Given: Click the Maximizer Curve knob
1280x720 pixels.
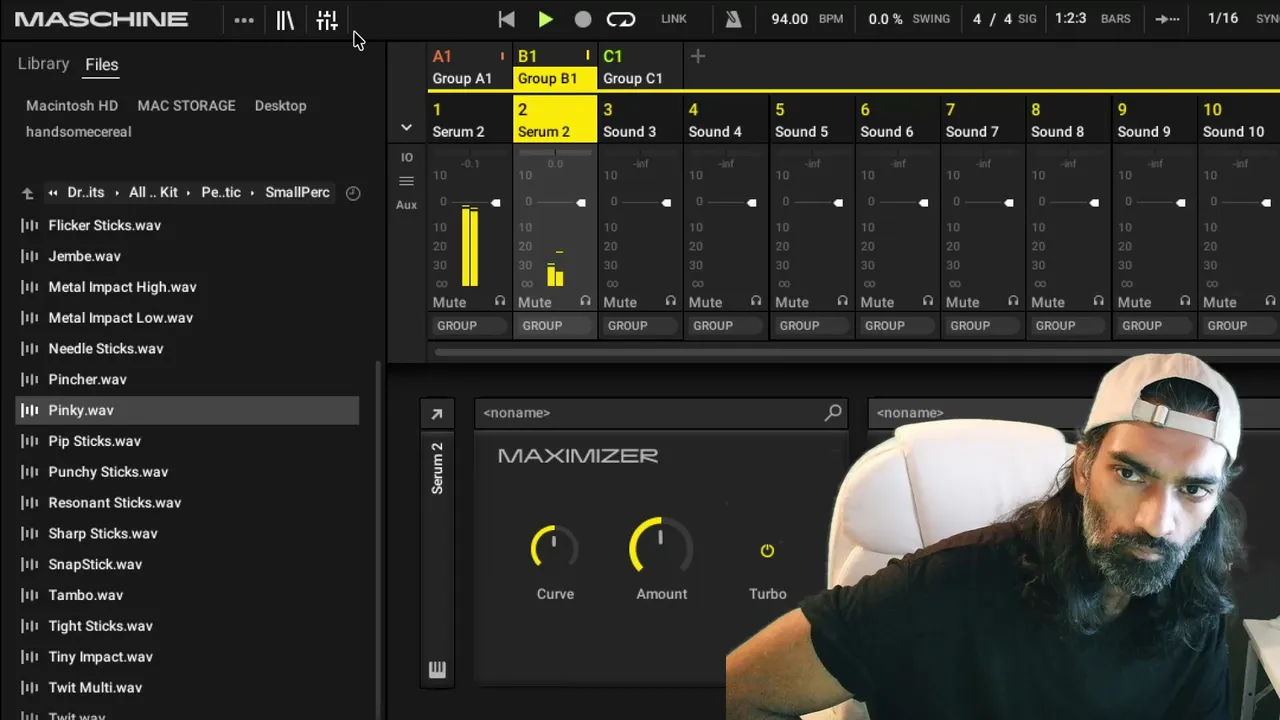Looking at the screenshot, I should tap(554, 549).
